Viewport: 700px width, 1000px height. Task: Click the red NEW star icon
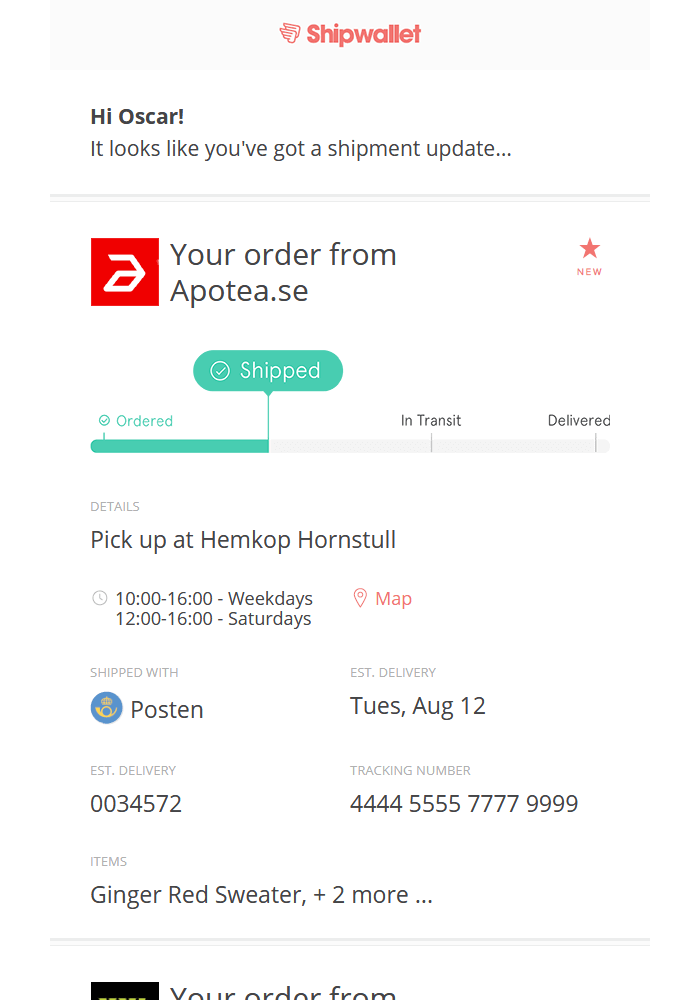[589, 250]
